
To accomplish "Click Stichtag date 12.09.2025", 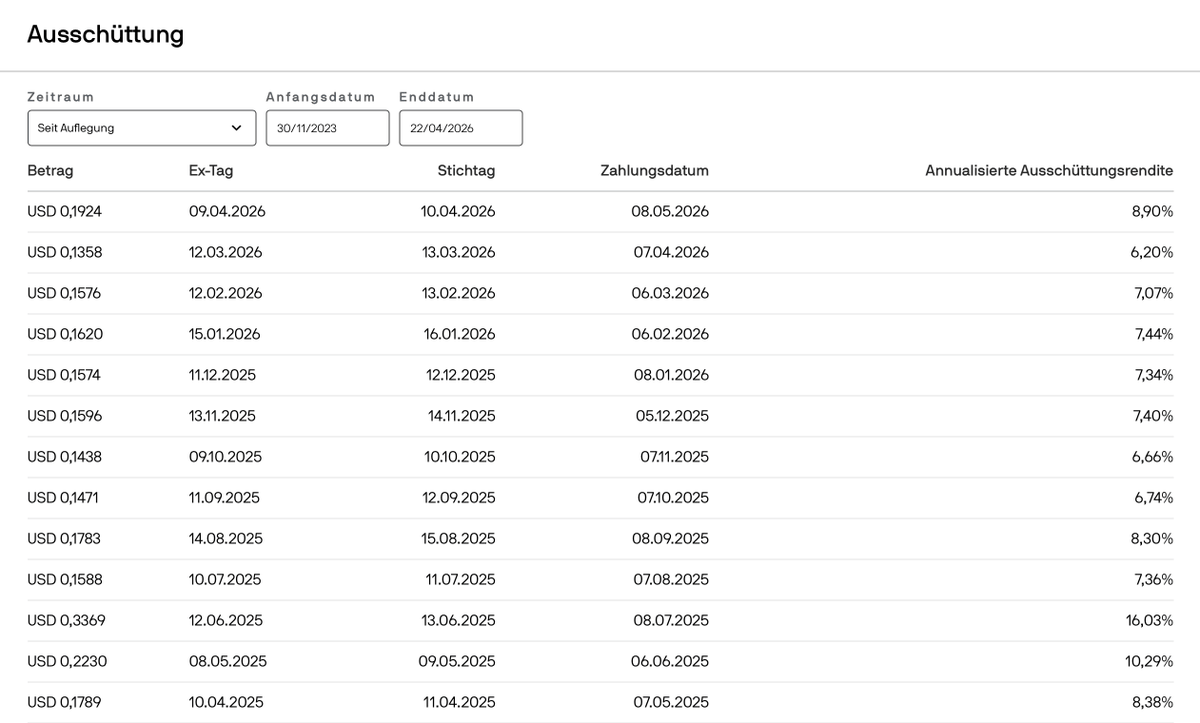I will click(x=459, y=498).
